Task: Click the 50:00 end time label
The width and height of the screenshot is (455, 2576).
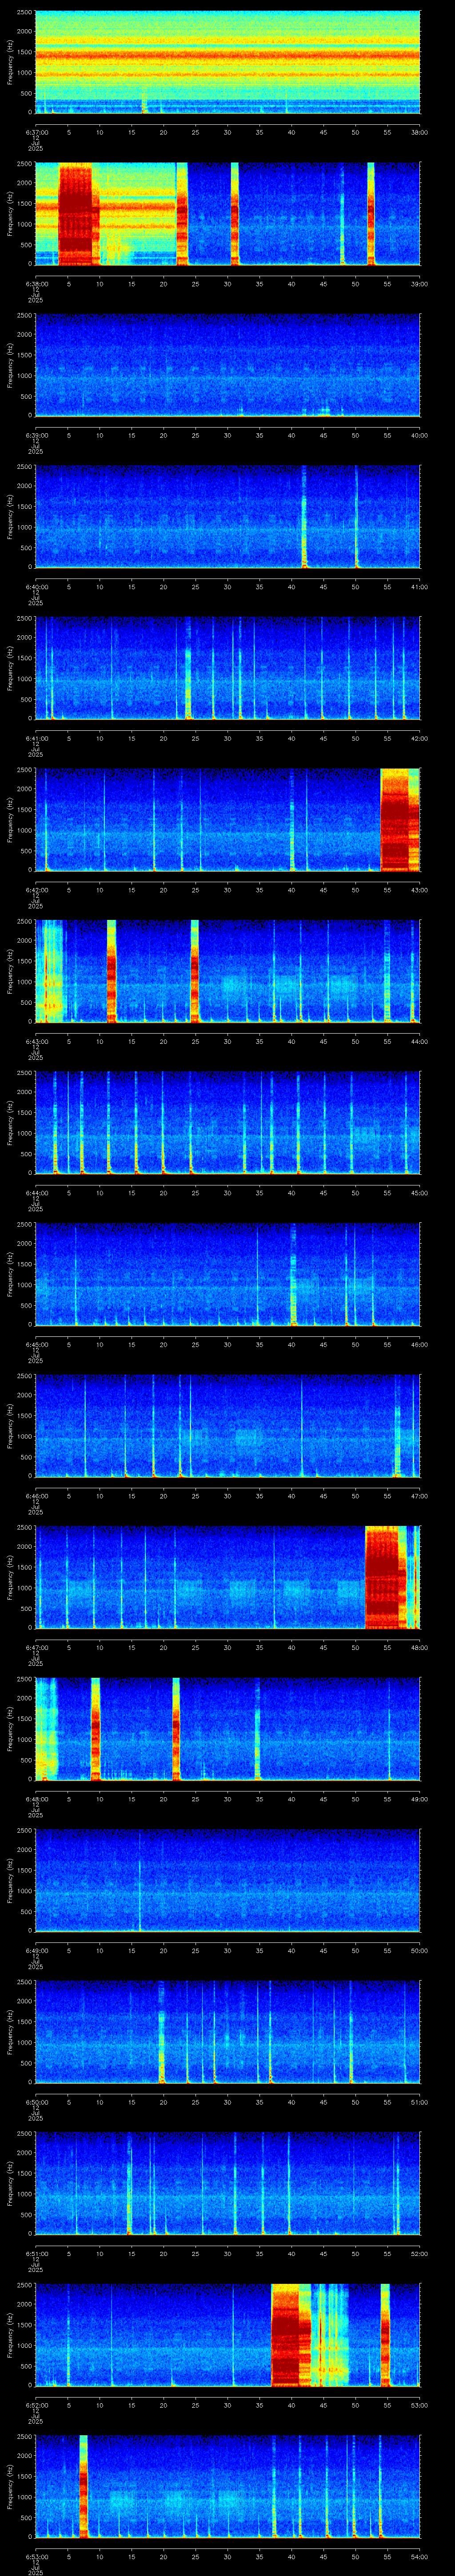Action: pos(420,1949)
